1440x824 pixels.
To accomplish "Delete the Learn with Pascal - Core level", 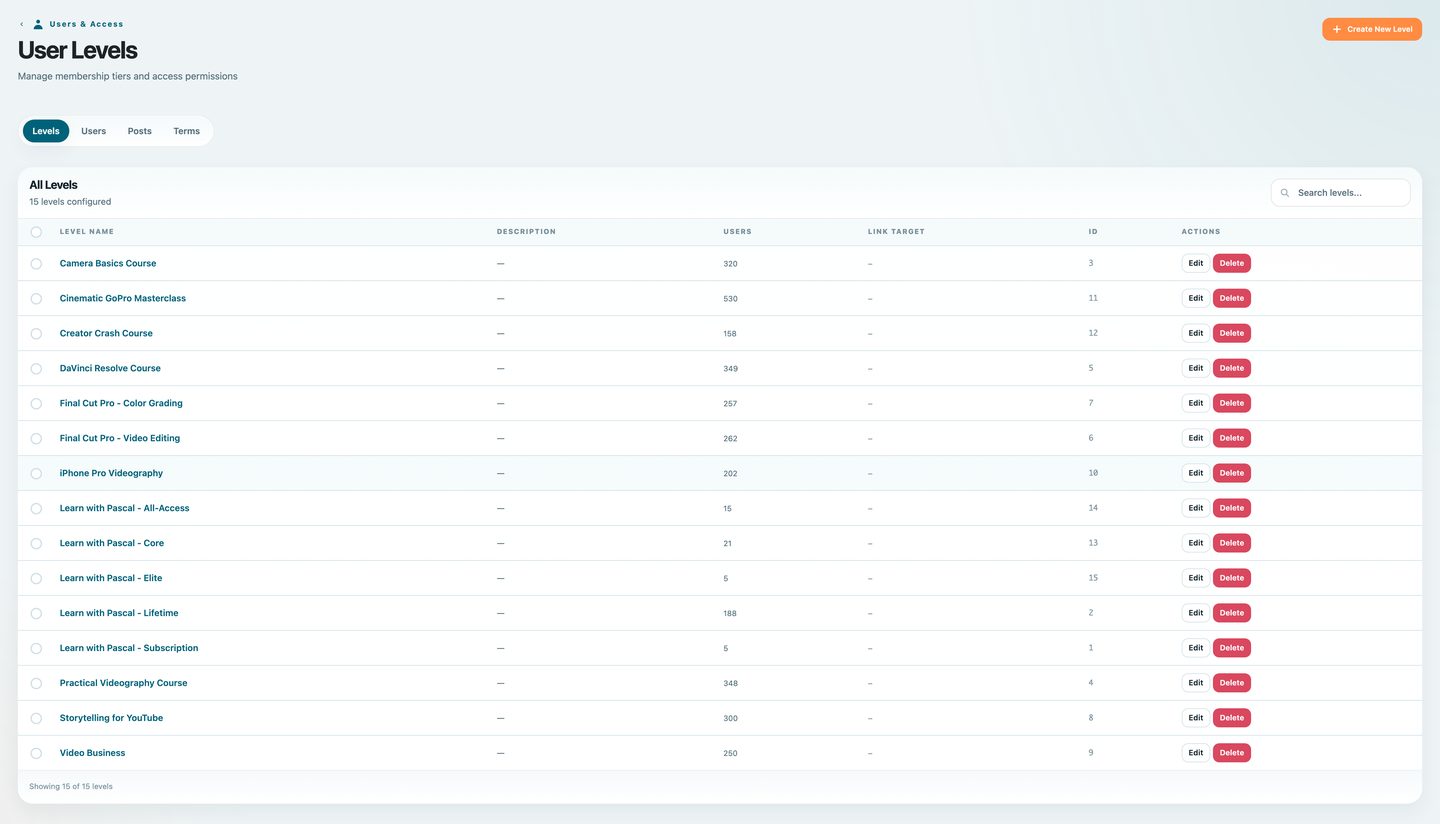I will click(x=1232, y=543).
